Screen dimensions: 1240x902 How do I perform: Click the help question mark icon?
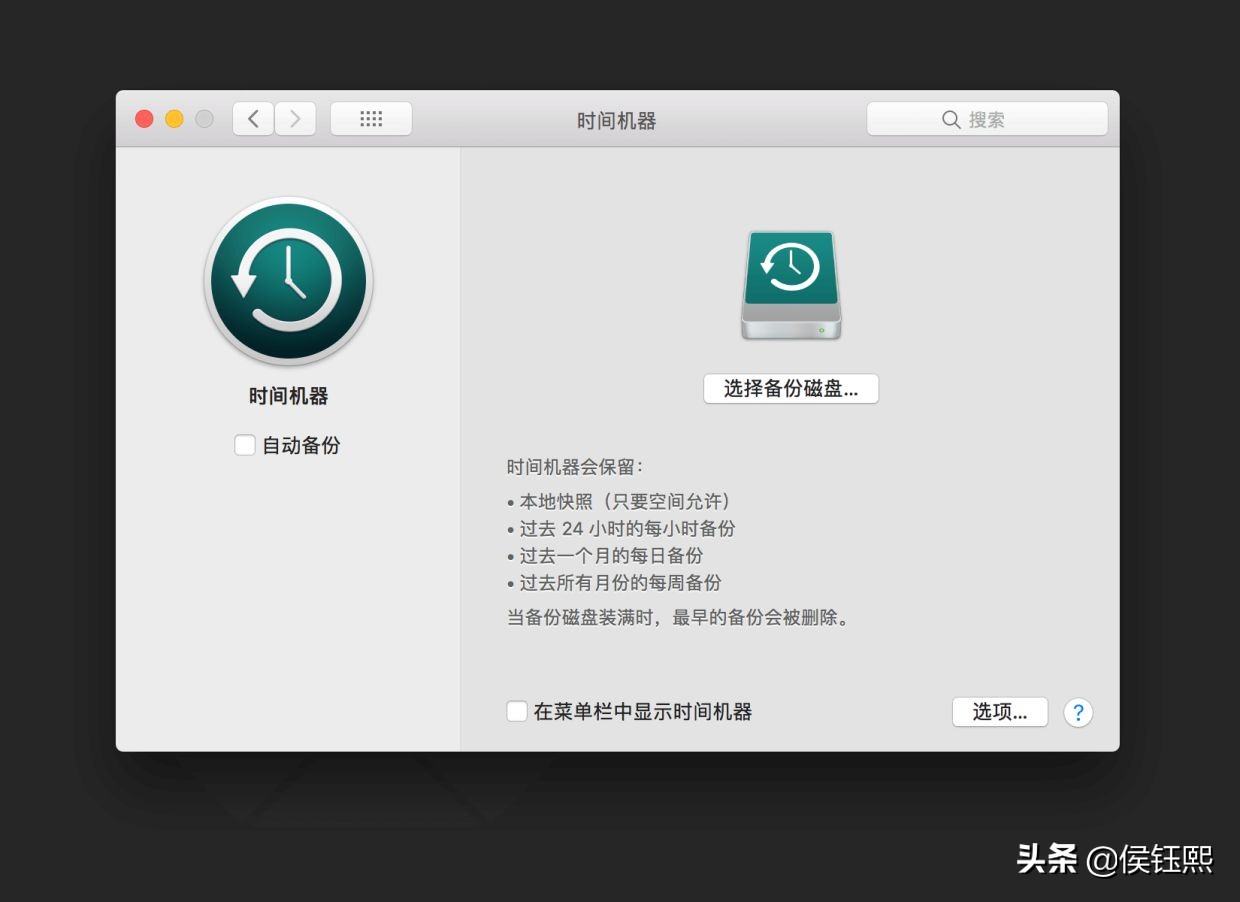1078,712
